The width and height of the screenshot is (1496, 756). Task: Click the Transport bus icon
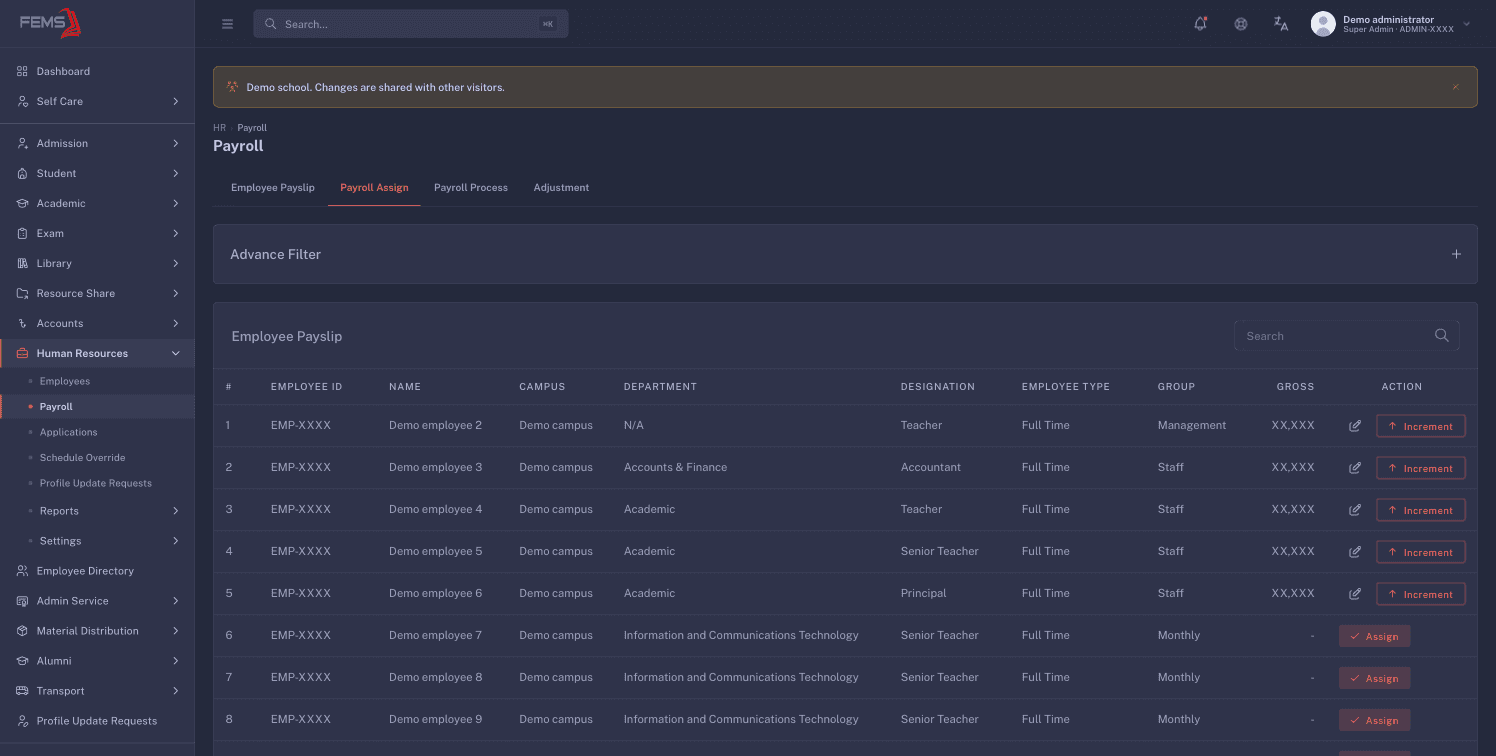[x=23, y=691]
